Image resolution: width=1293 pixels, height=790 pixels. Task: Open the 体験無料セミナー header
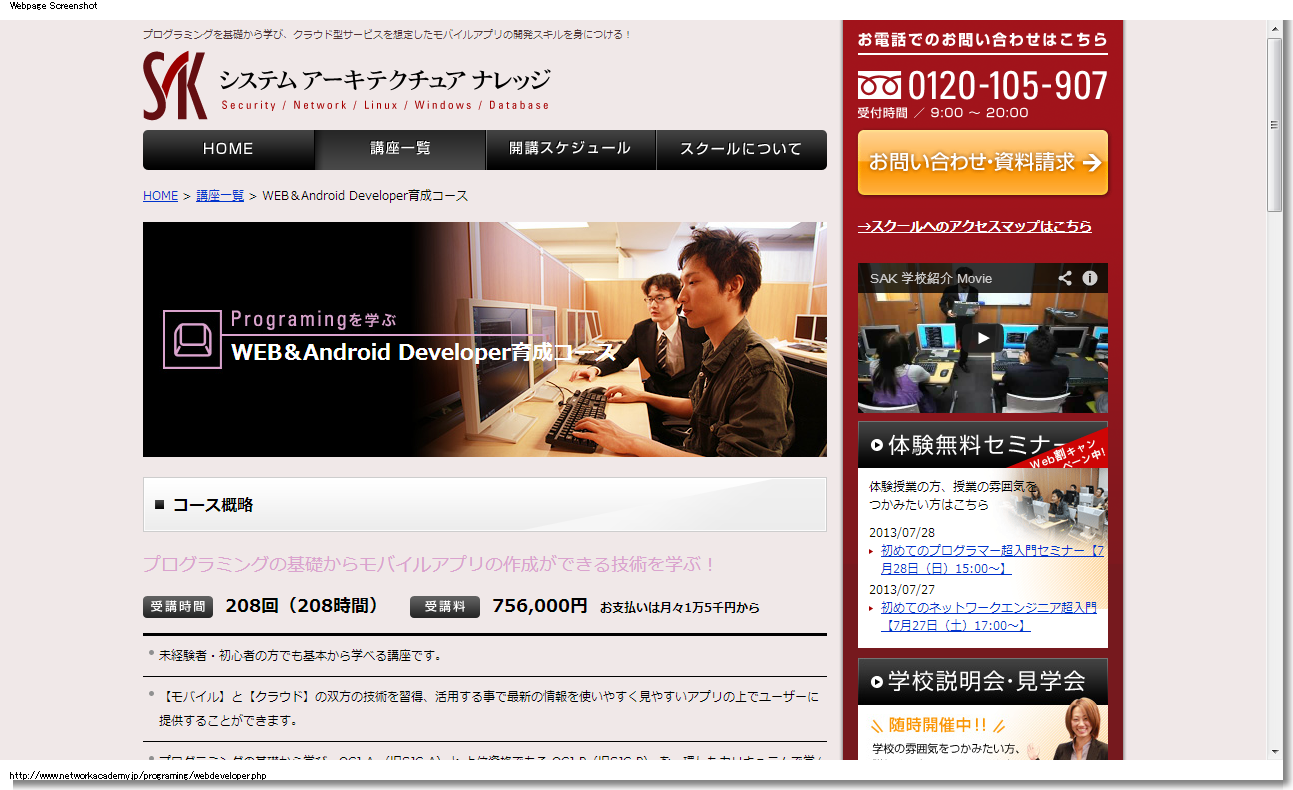pos(983,445)
